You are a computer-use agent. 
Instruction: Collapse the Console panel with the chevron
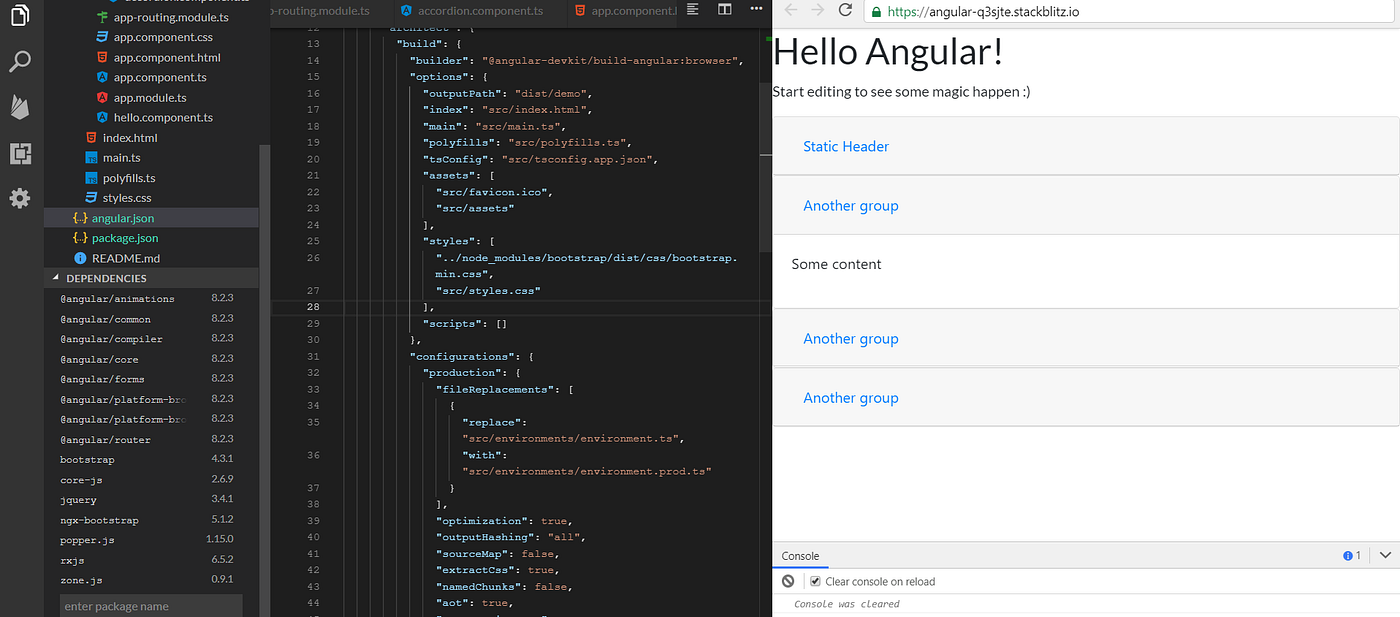(x=1384, y=555)
